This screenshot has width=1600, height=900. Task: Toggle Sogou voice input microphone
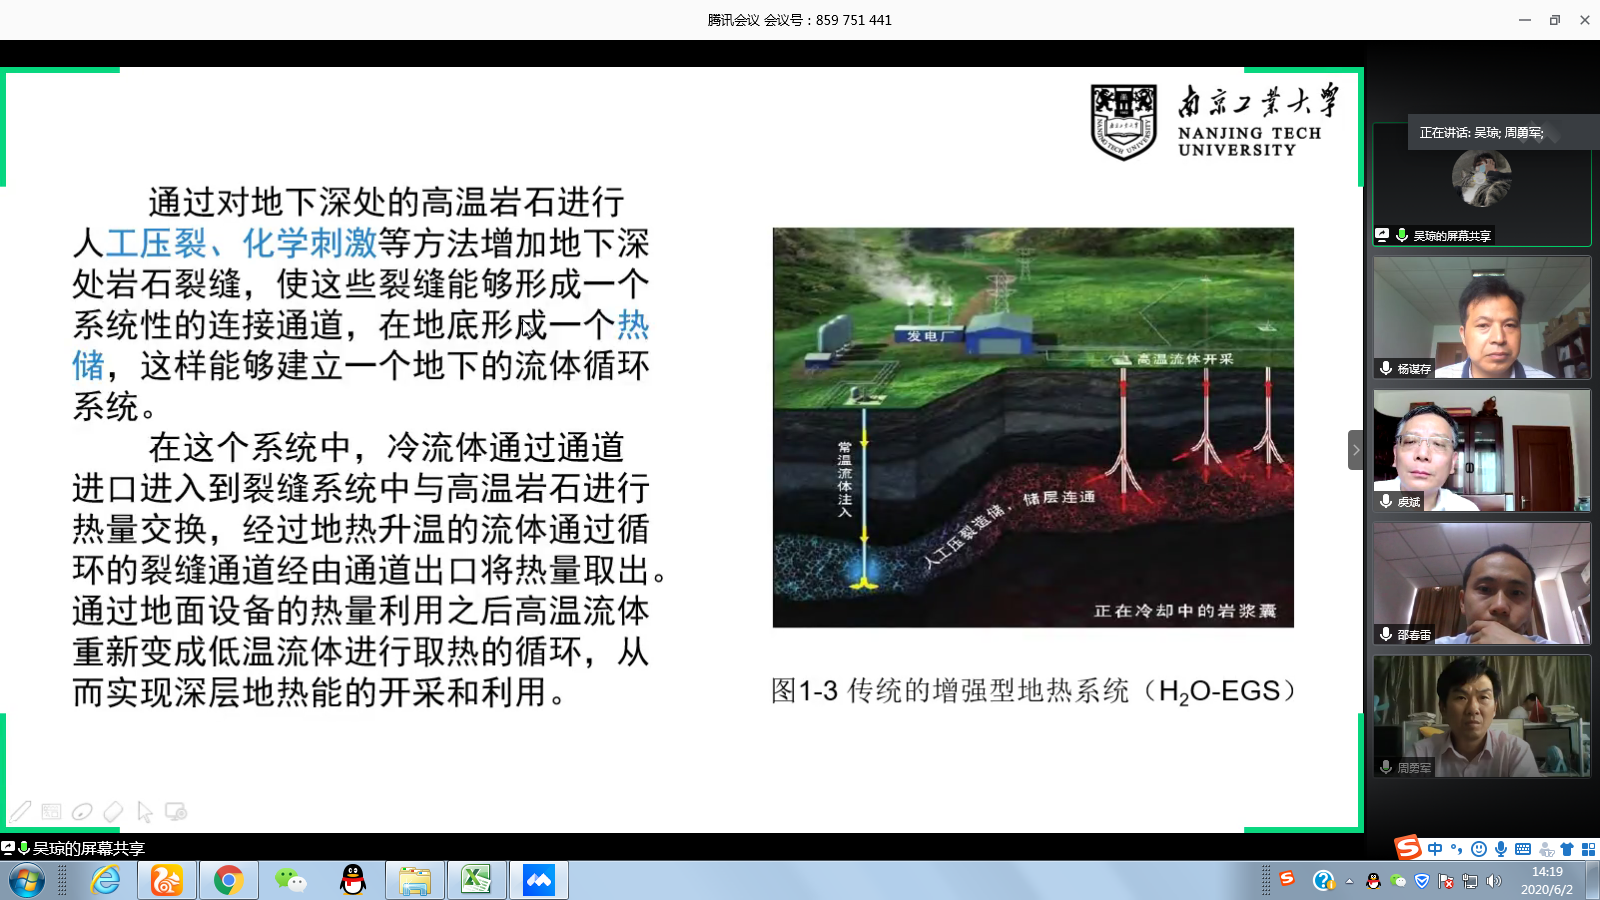pyautogui.click(x=1501, y=849)
